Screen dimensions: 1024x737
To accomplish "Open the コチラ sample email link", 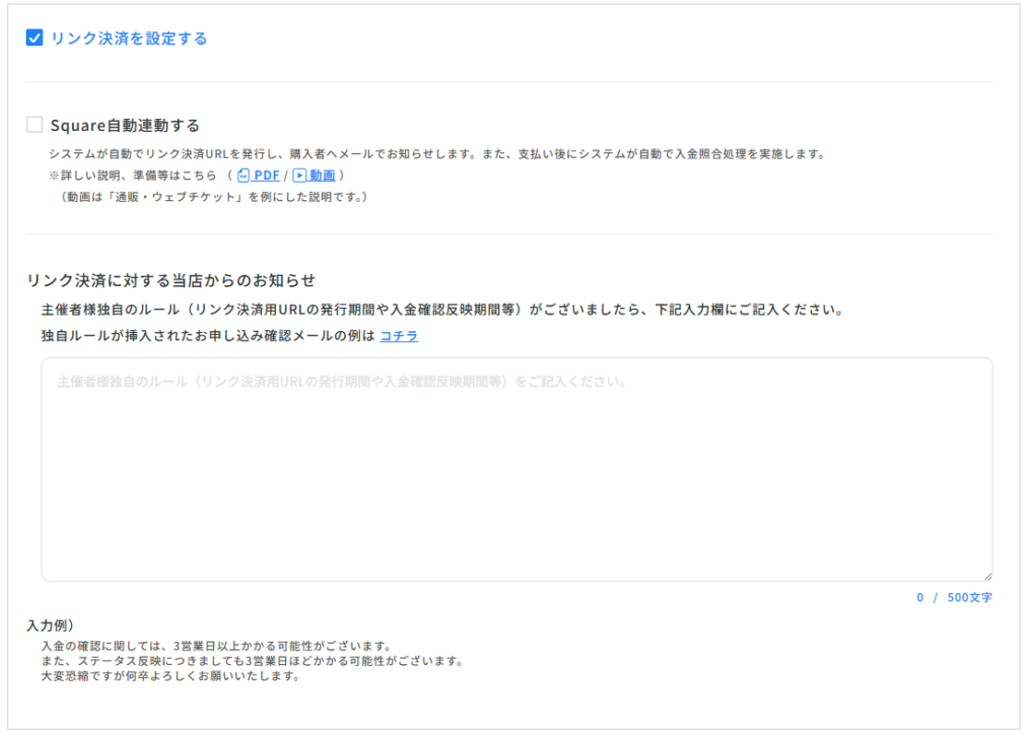I will pos(399,336).
